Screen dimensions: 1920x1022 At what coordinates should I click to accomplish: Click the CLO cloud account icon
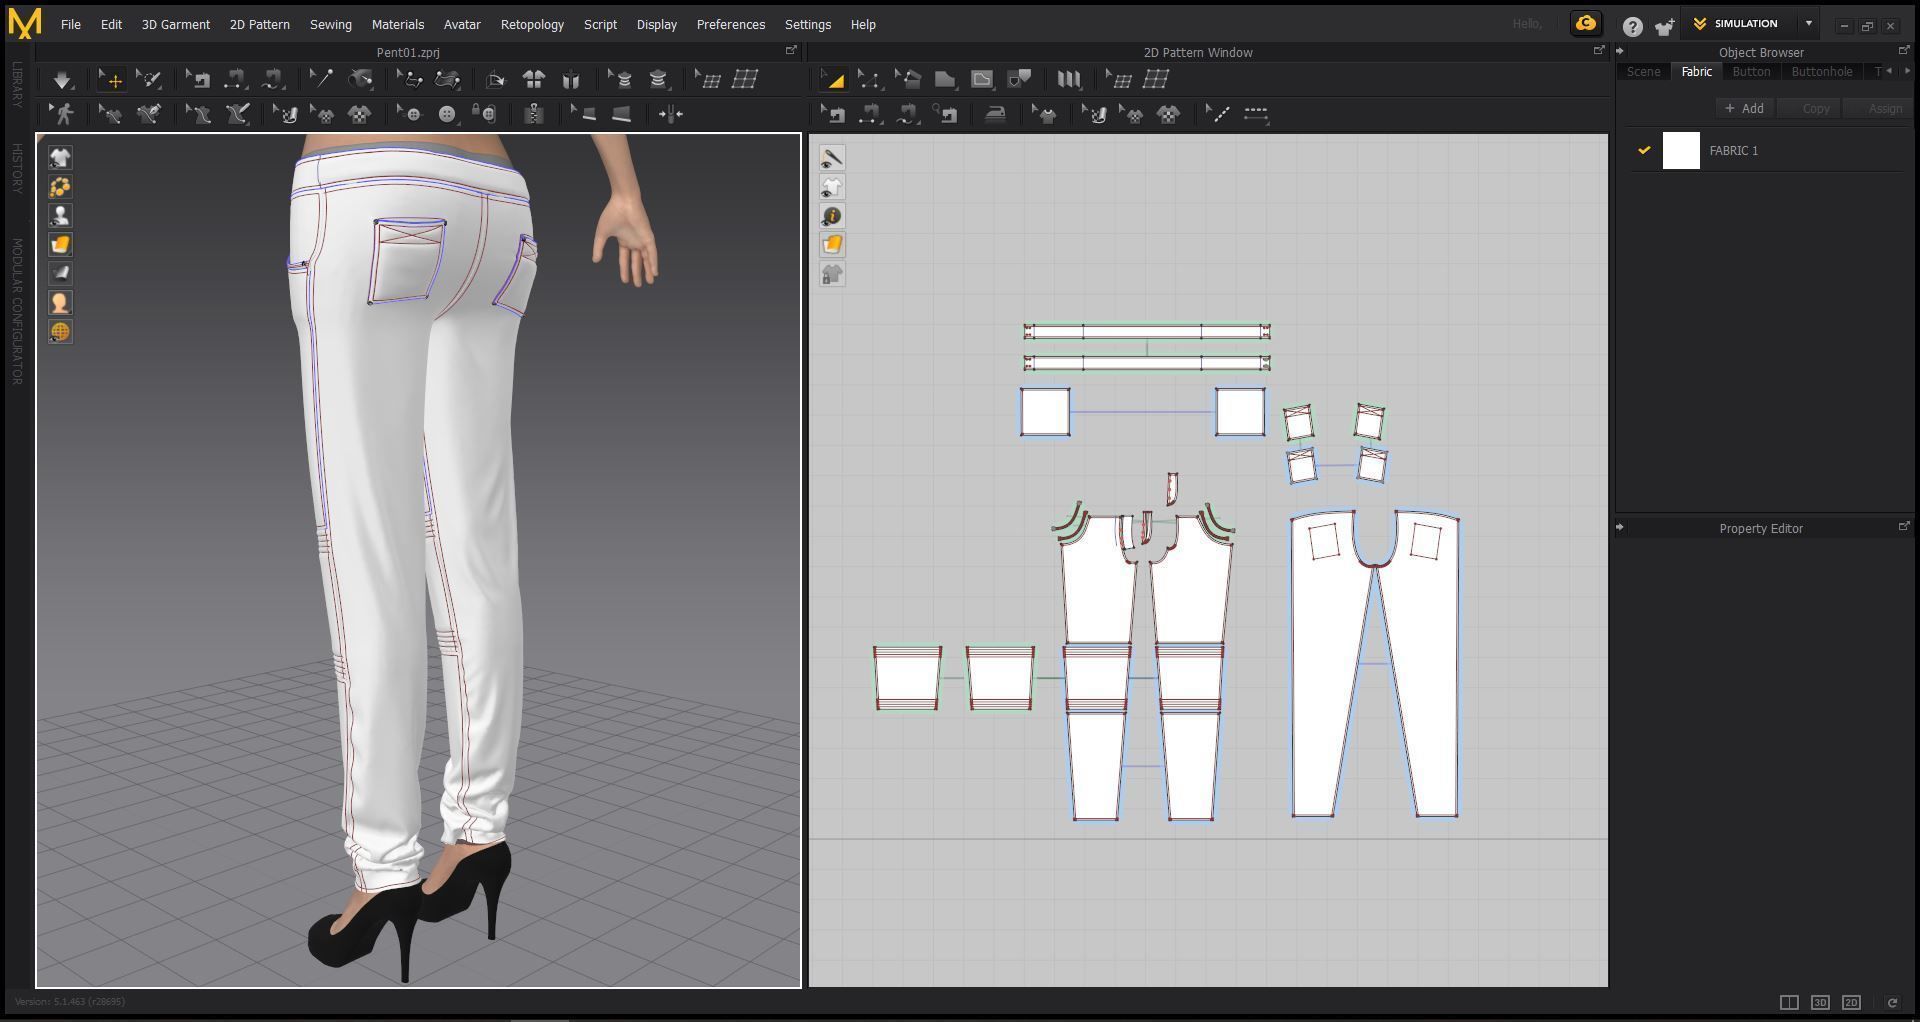(x=1586, y=24)
